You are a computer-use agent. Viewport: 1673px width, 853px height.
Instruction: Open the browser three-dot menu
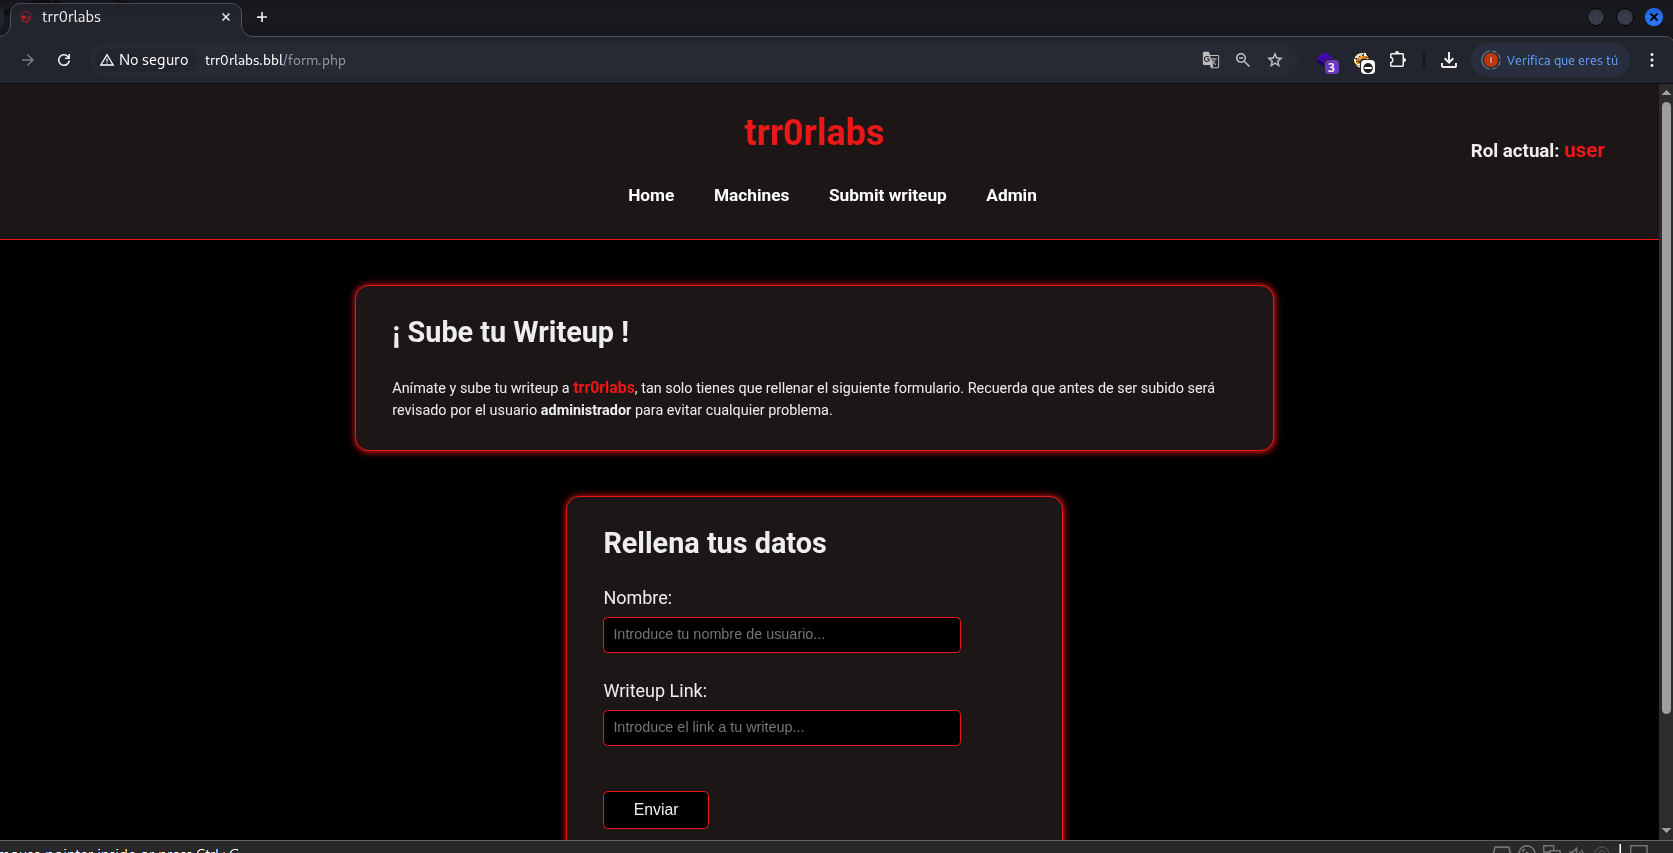pyautogui.click(x=1652, y=60)
